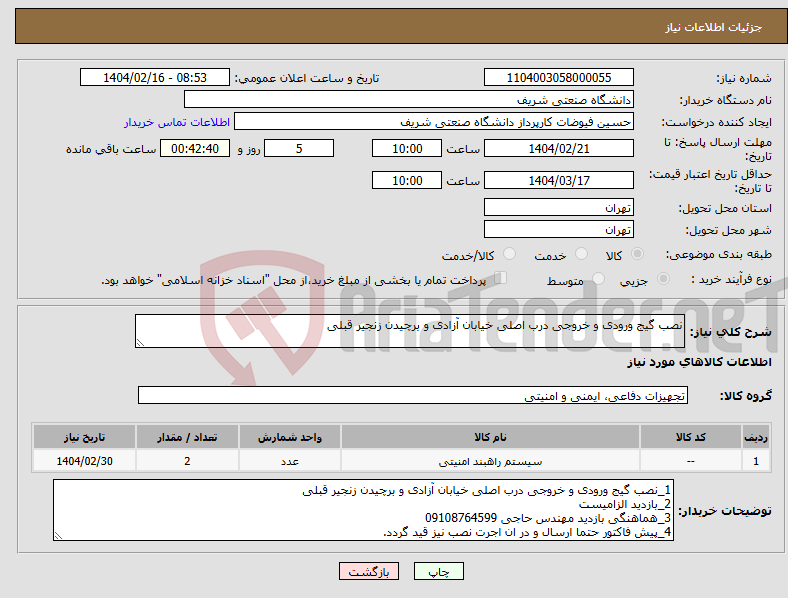Click the response deadline time 10:00 field
The width and height of the screenshot is (788, 598).
coord(407,149)
